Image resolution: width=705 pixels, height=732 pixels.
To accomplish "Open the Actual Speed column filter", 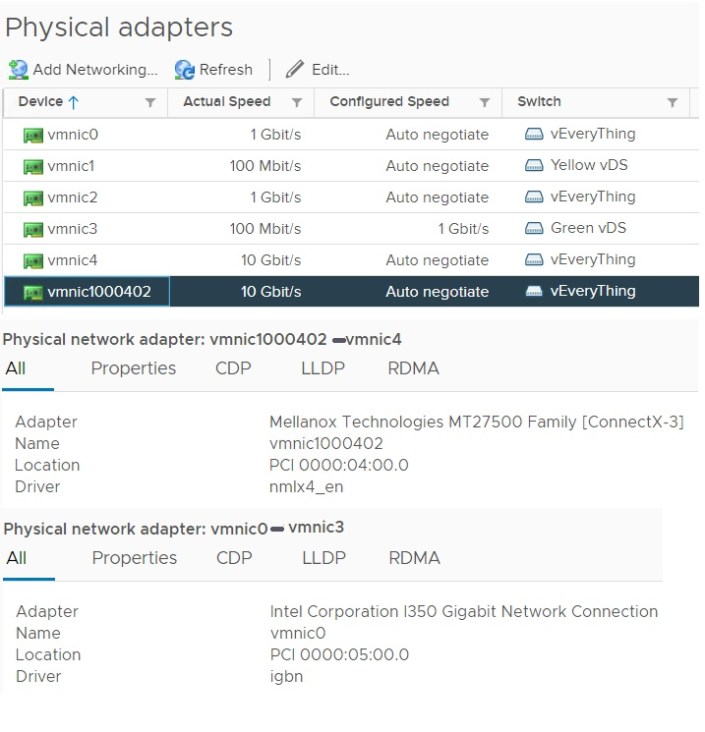I will (x=297, y=103).
